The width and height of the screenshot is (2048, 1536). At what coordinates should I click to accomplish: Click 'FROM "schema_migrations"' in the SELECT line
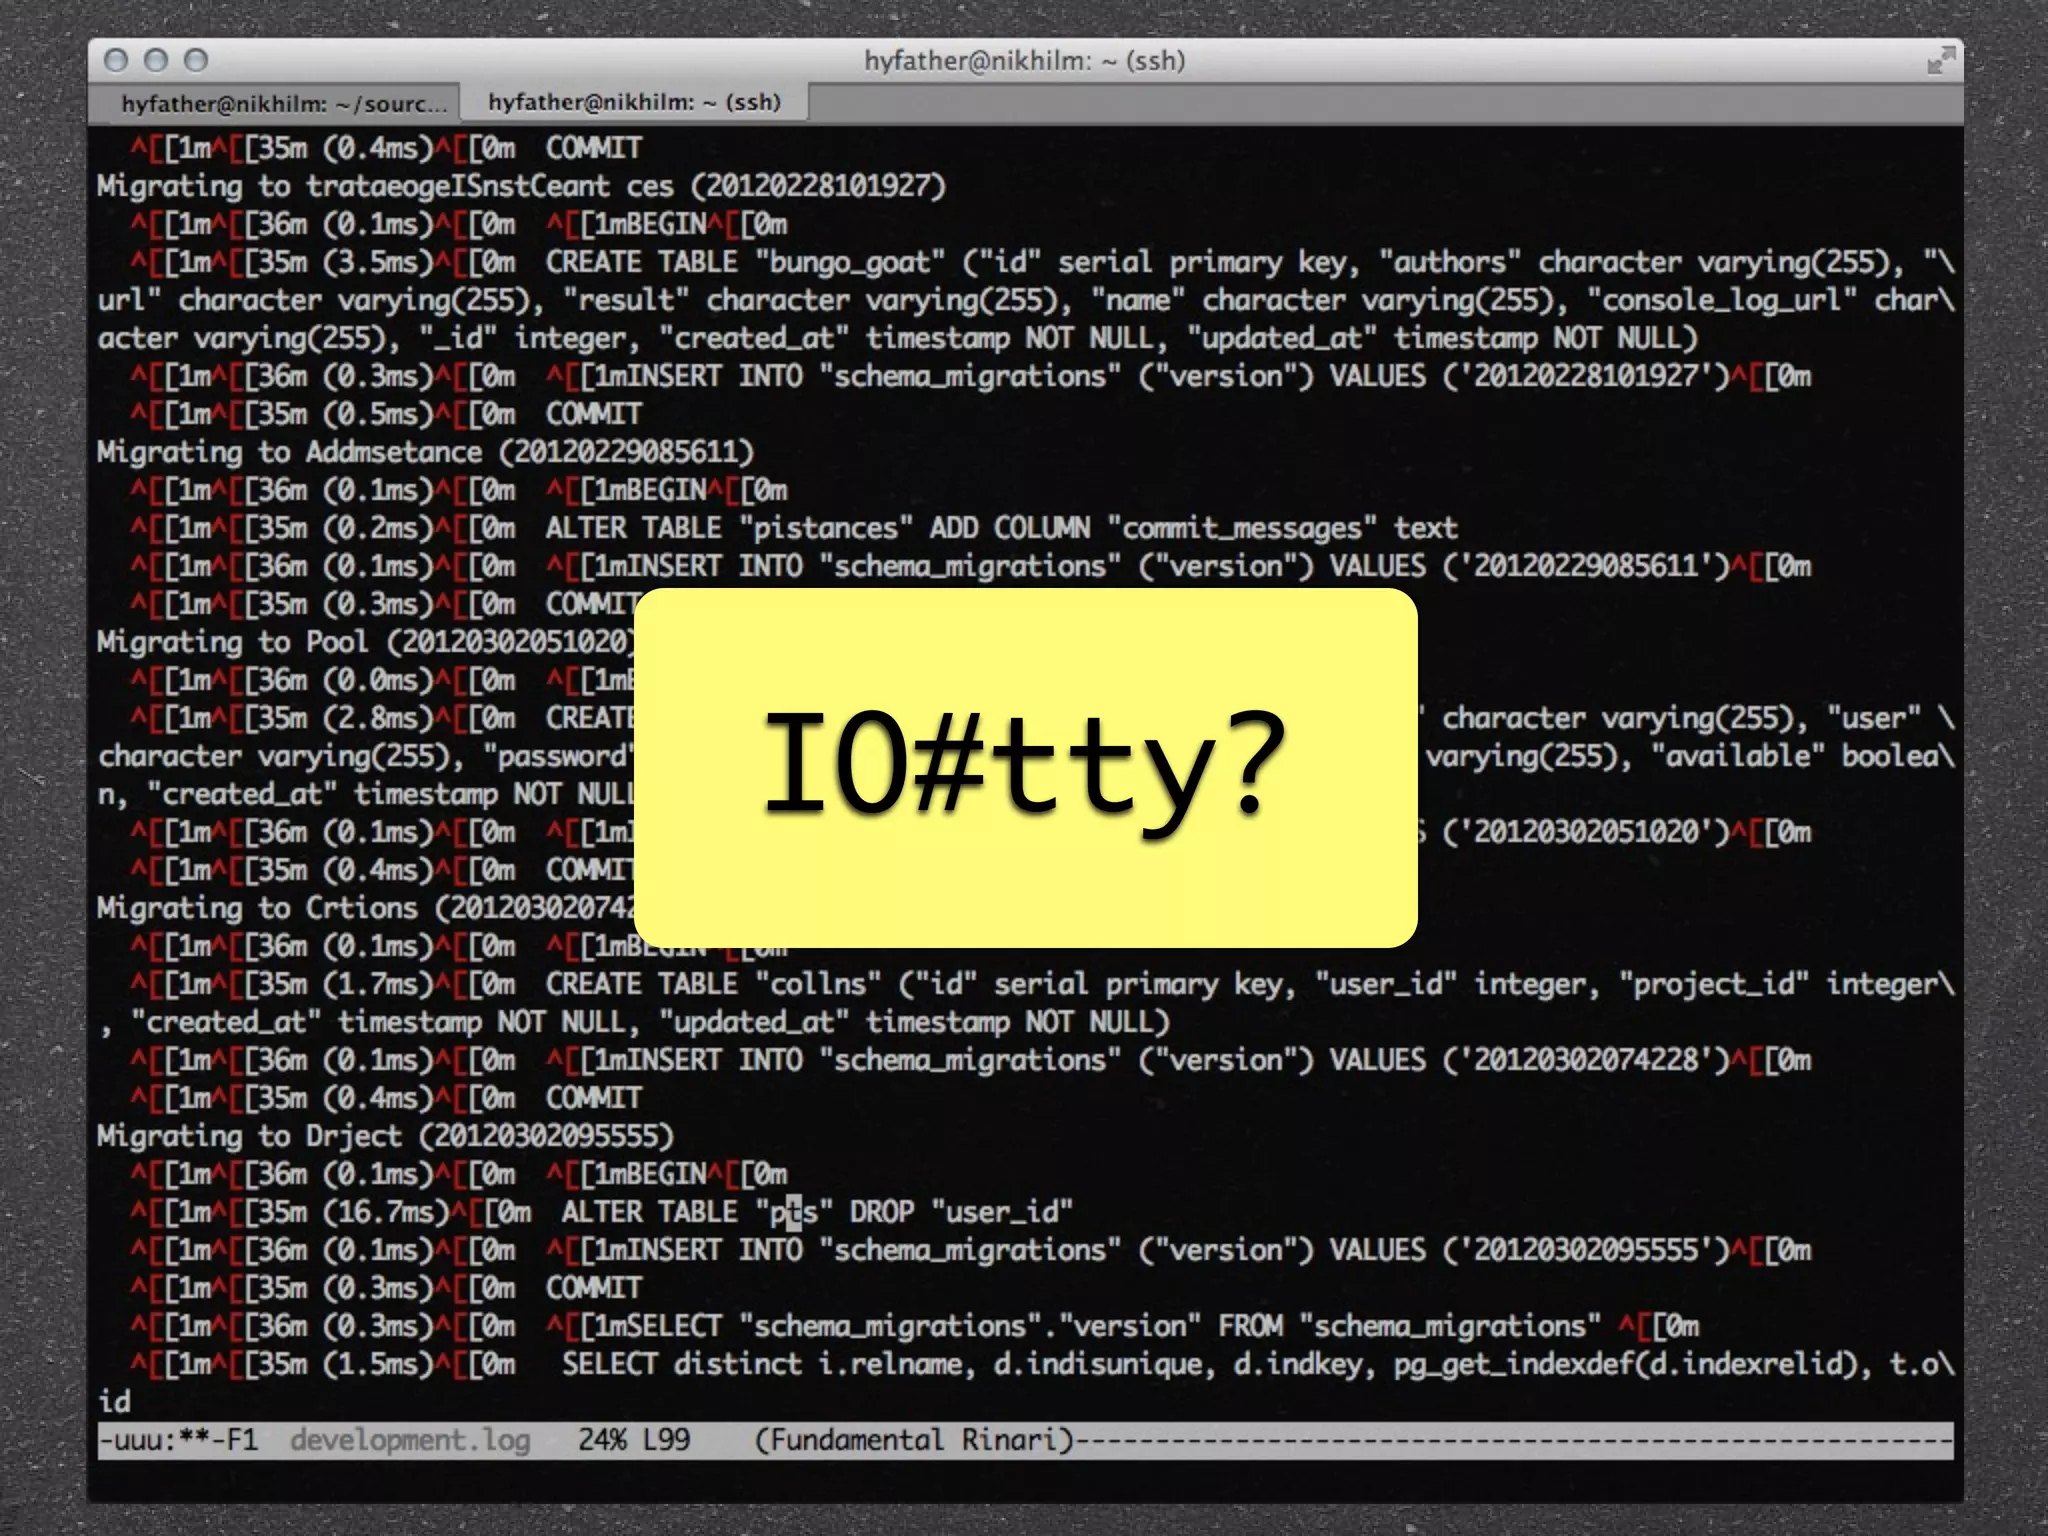pyautogui.click(x=1409, y=1326)
